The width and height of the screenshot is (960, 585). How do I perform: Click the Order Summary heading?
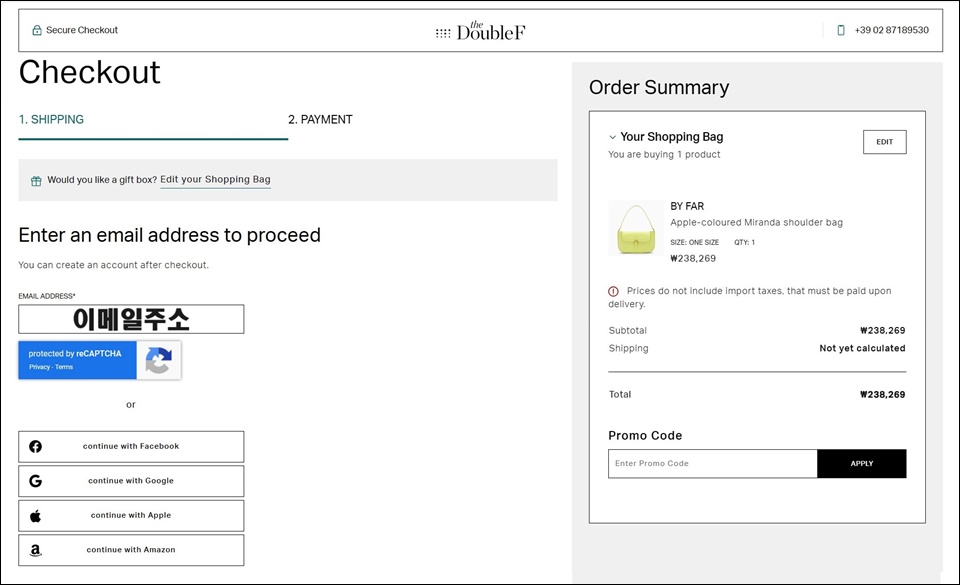[659, 88]
